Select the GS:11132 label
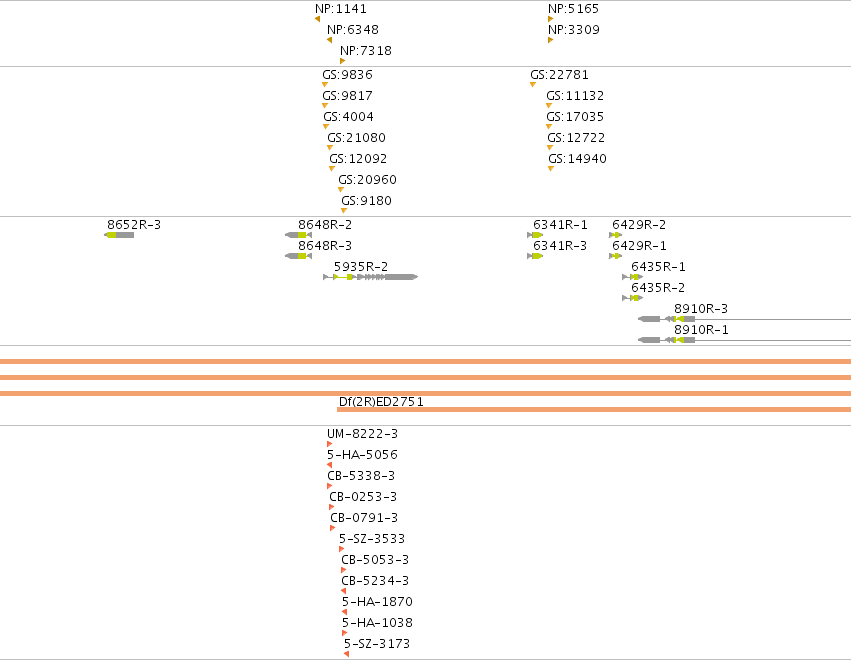The width and height of the screenshot is (851, 660). tap(575, 96)
